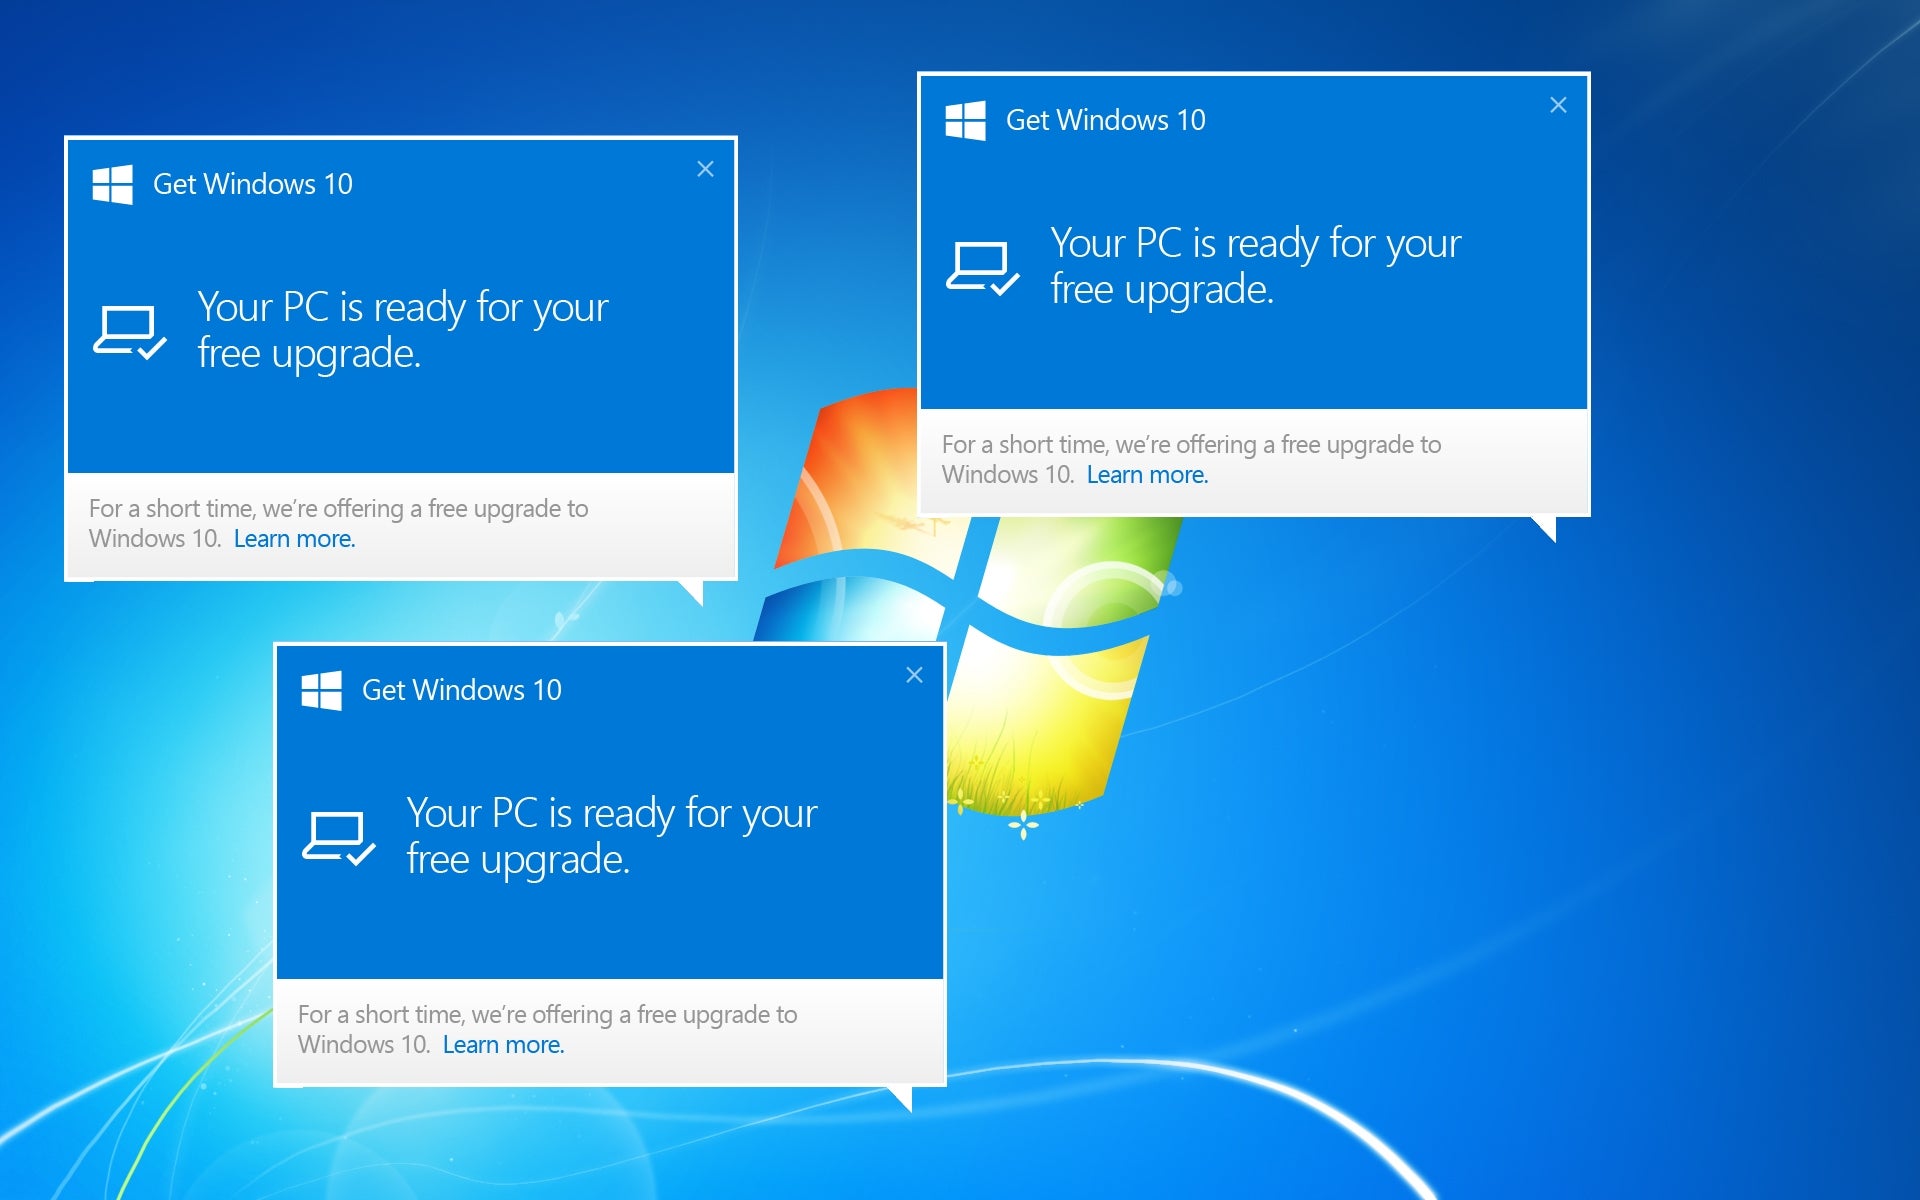Viewport: 1920px width, 1200px height.
Task: Click 'For a short time' text in upper-right popup
Action: (1192, 459)
